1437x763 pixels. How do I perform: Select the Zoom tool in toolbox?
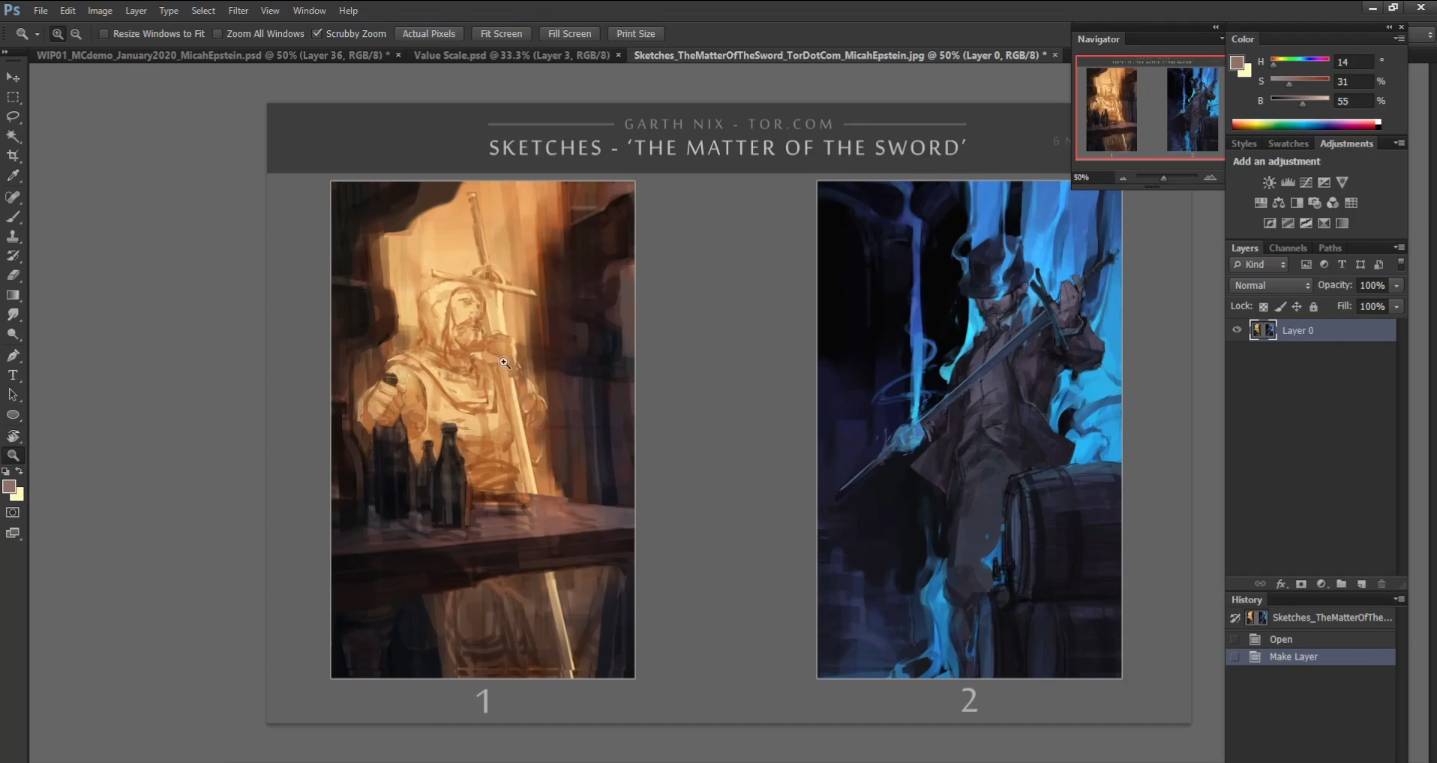(13, 455)
